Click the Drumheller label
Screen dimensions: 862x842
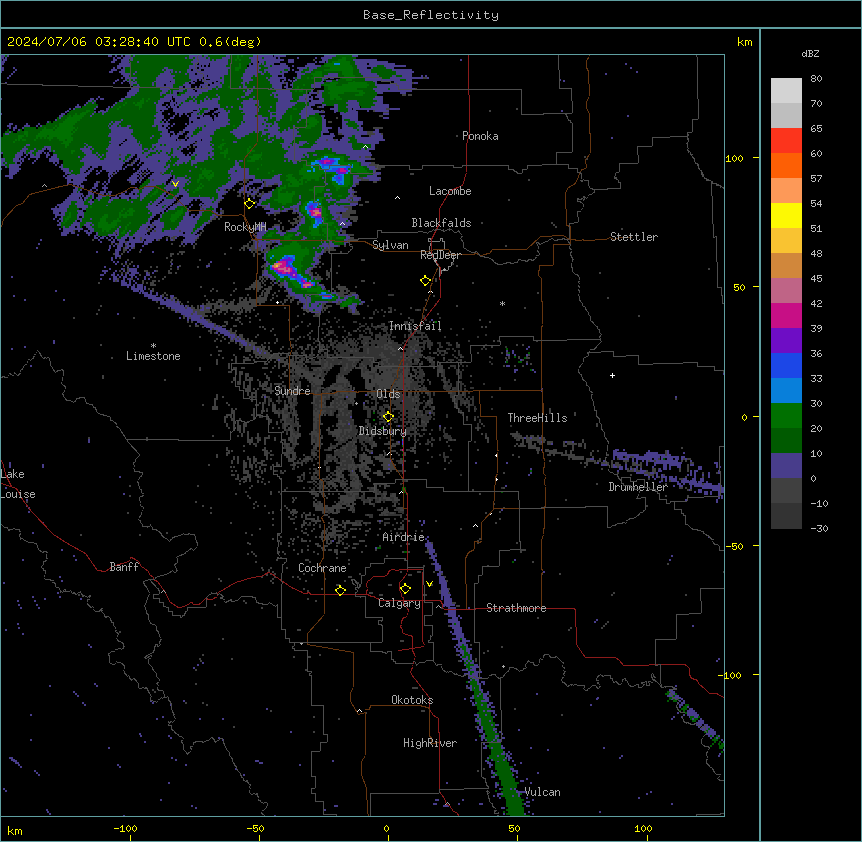[x=638, y=487]
